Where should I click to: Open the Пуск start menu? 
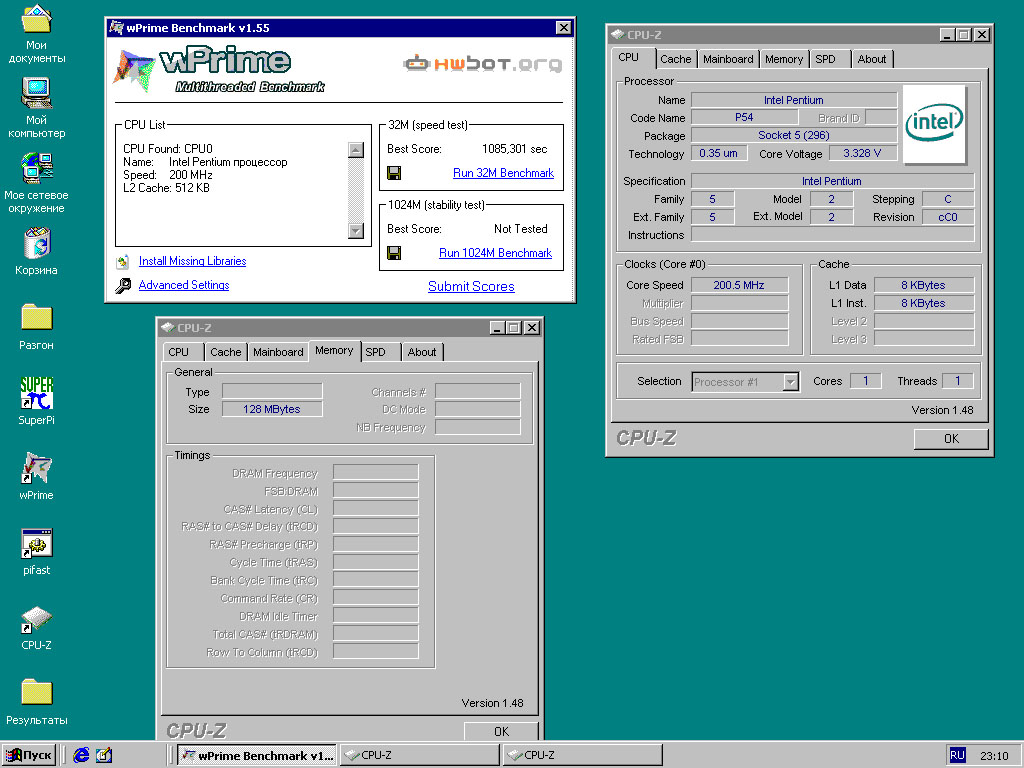tap(29, 755)
